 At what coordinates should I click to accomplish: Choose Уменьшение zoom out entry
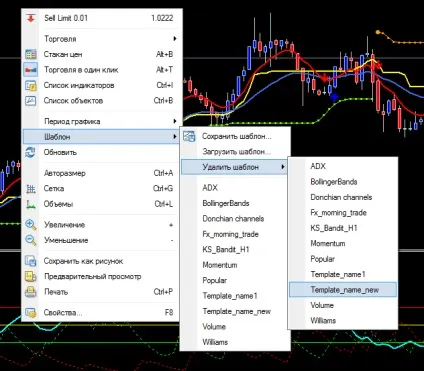102,240
